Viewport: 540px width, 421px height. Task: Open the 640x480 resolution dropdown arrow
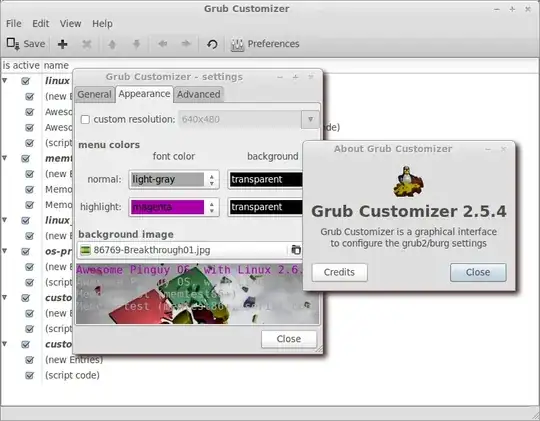tap(310, 120)
